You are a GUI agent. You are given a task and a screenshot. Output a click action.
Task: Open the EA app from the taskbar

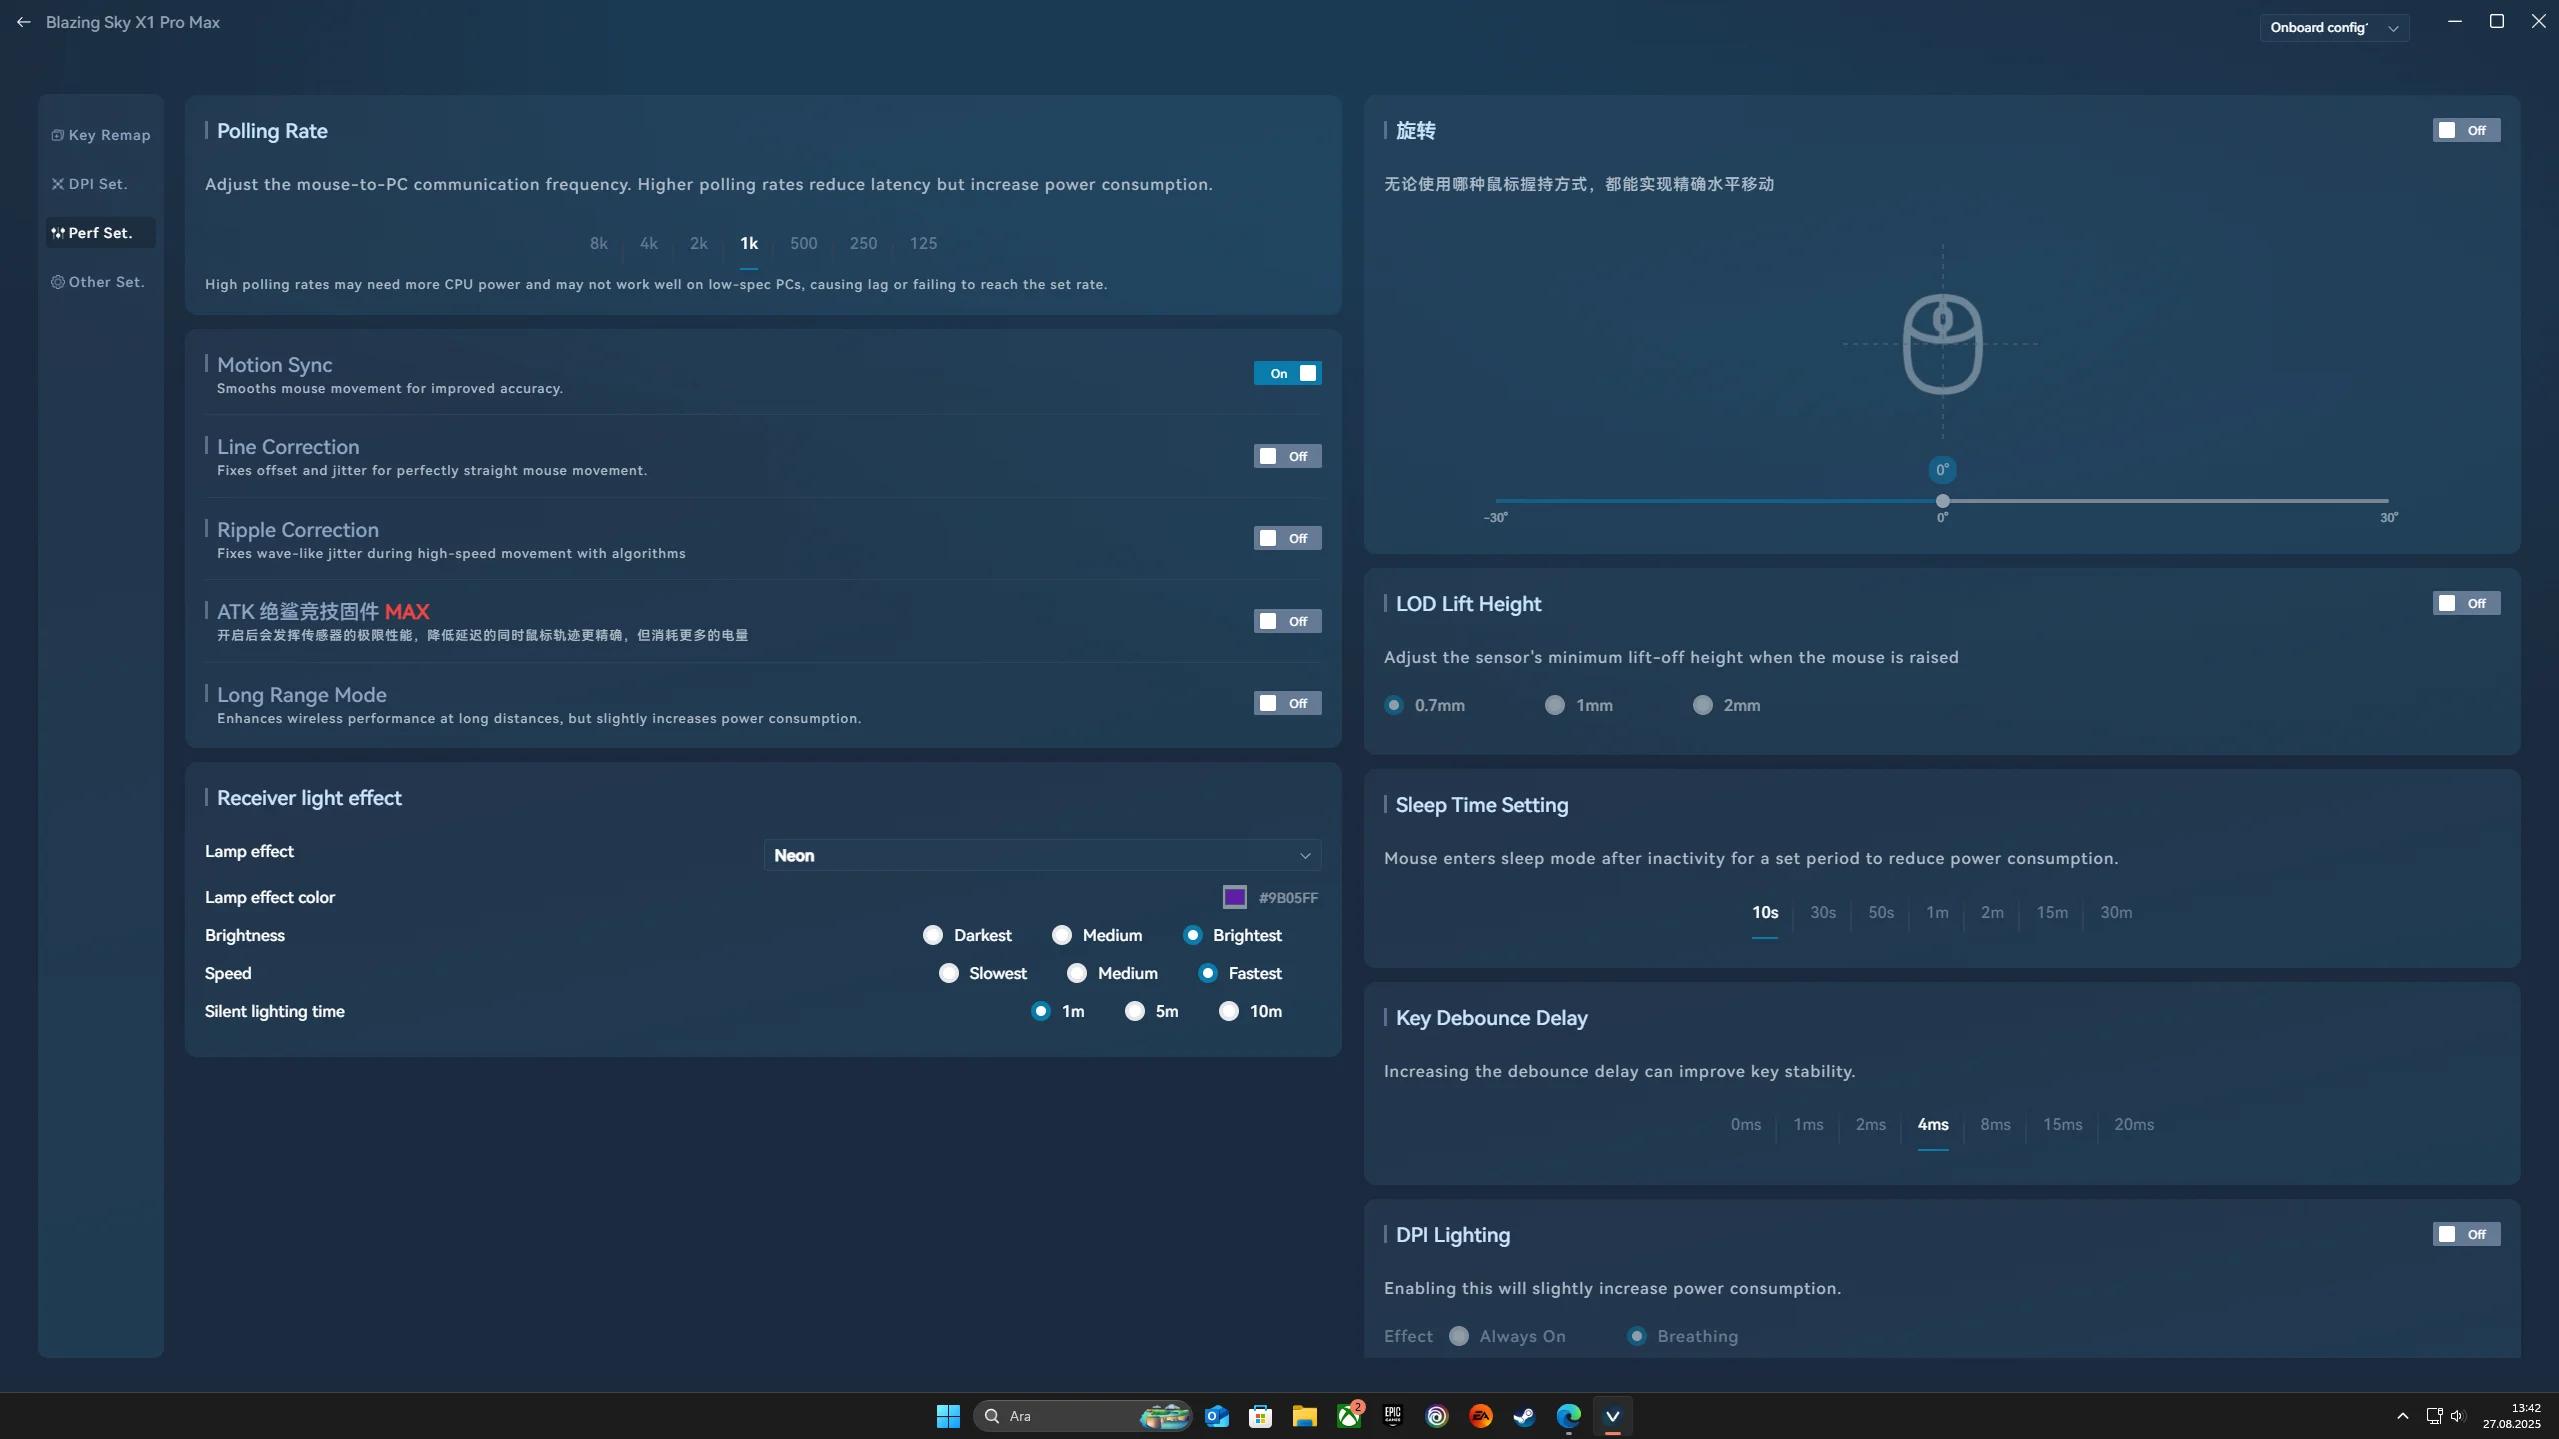point(1480,1416)
